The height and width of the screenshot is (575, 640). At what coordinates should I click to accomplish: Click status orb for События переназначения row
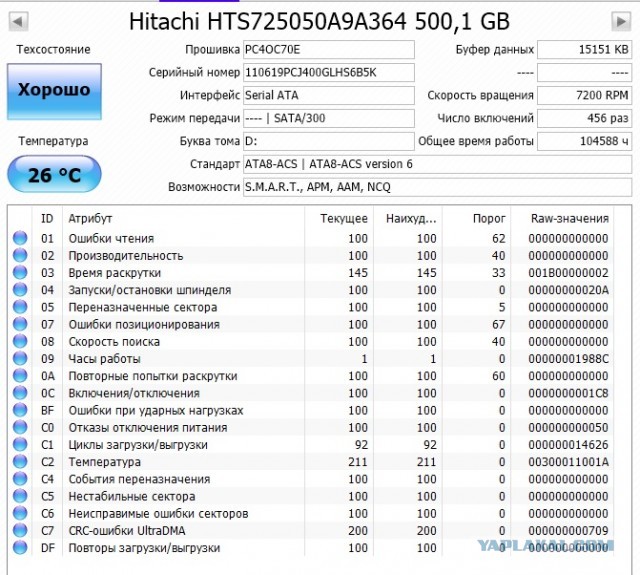click(x=20, y=479)
